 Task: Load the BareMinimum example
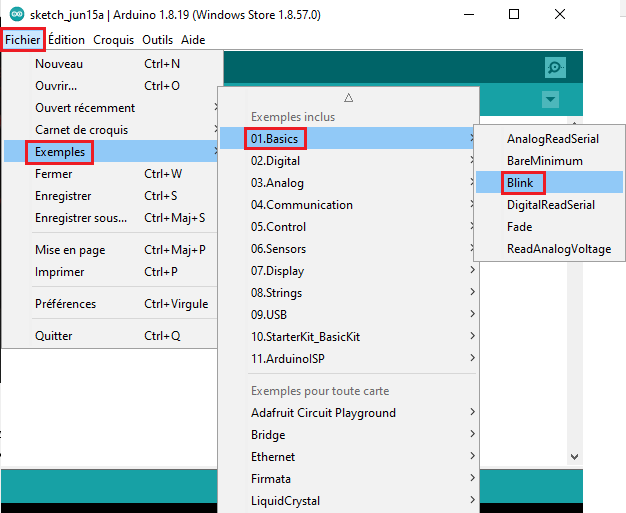point(549,161)
